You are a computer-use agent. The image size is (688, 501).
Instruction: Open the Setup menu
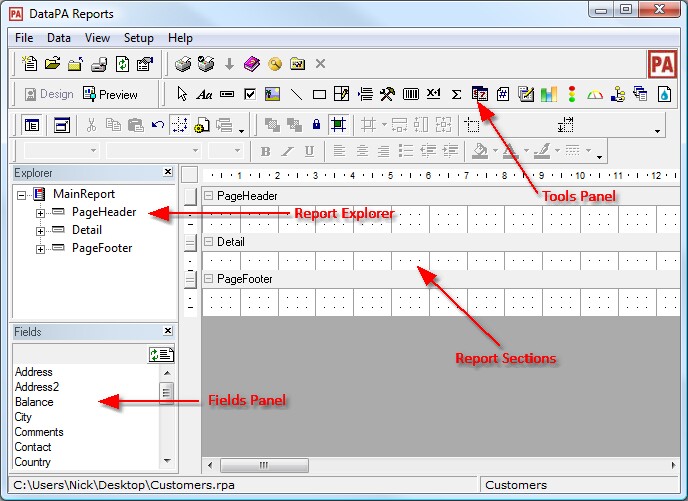(138, 38)
